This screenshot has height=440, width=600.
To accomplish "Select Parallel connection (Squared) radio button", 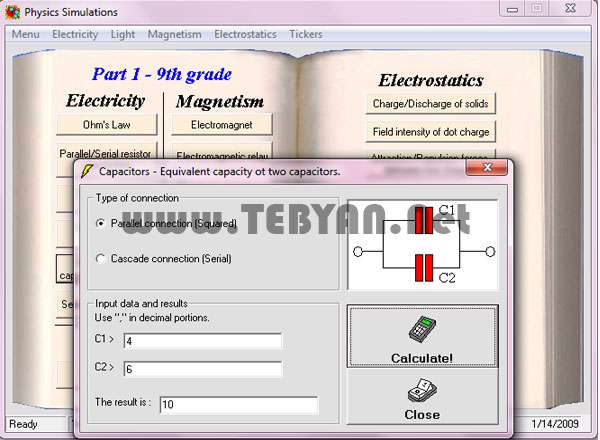I will point(100,223).
